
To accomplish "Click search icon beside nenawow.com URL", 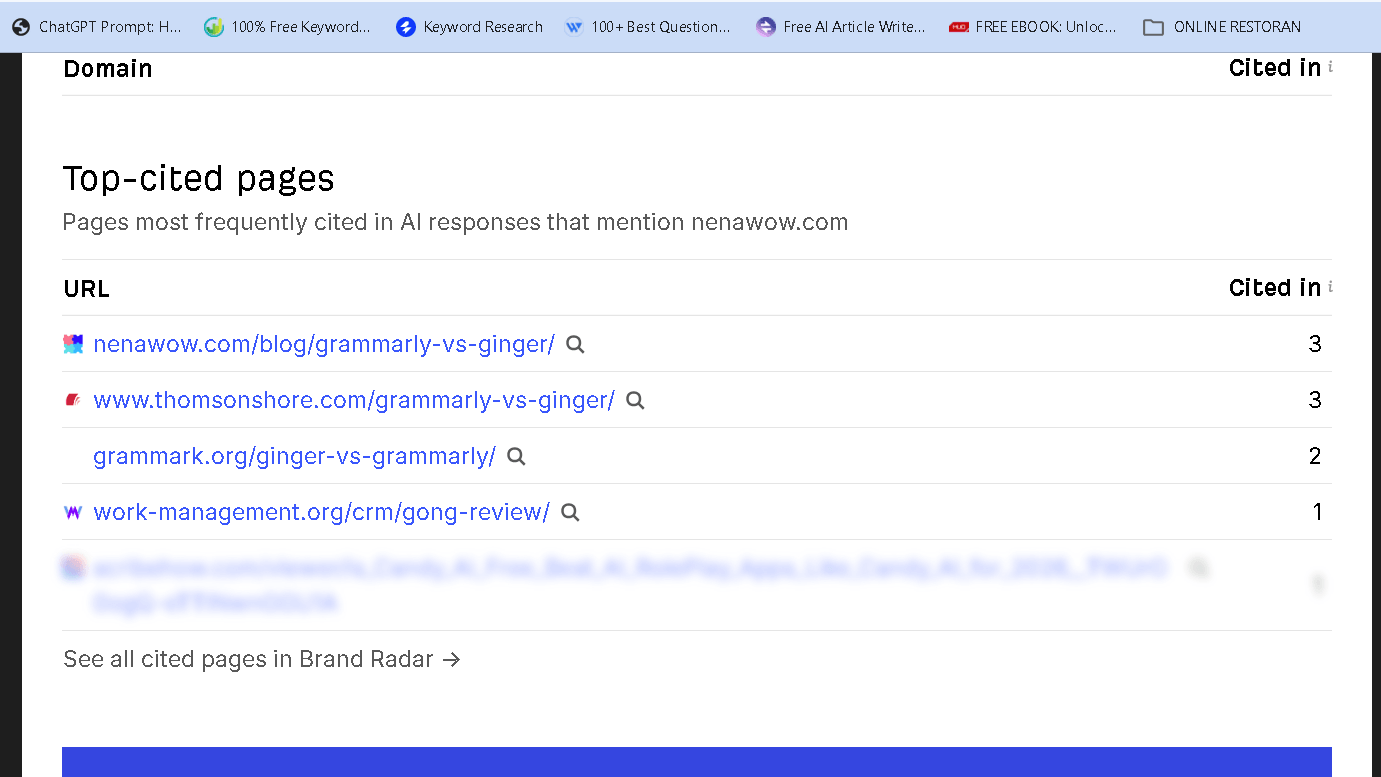I will point(575,344).
